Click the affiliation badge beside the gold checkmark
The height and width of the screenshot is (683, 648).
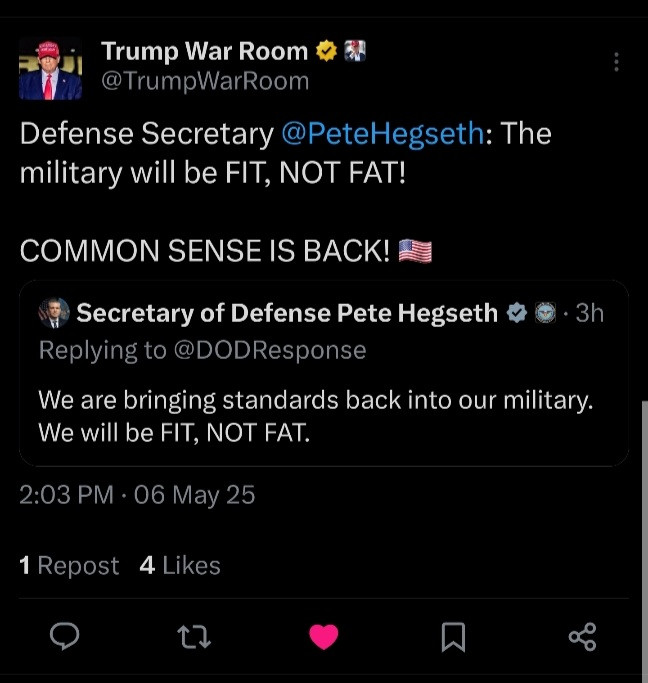point(355,51)
